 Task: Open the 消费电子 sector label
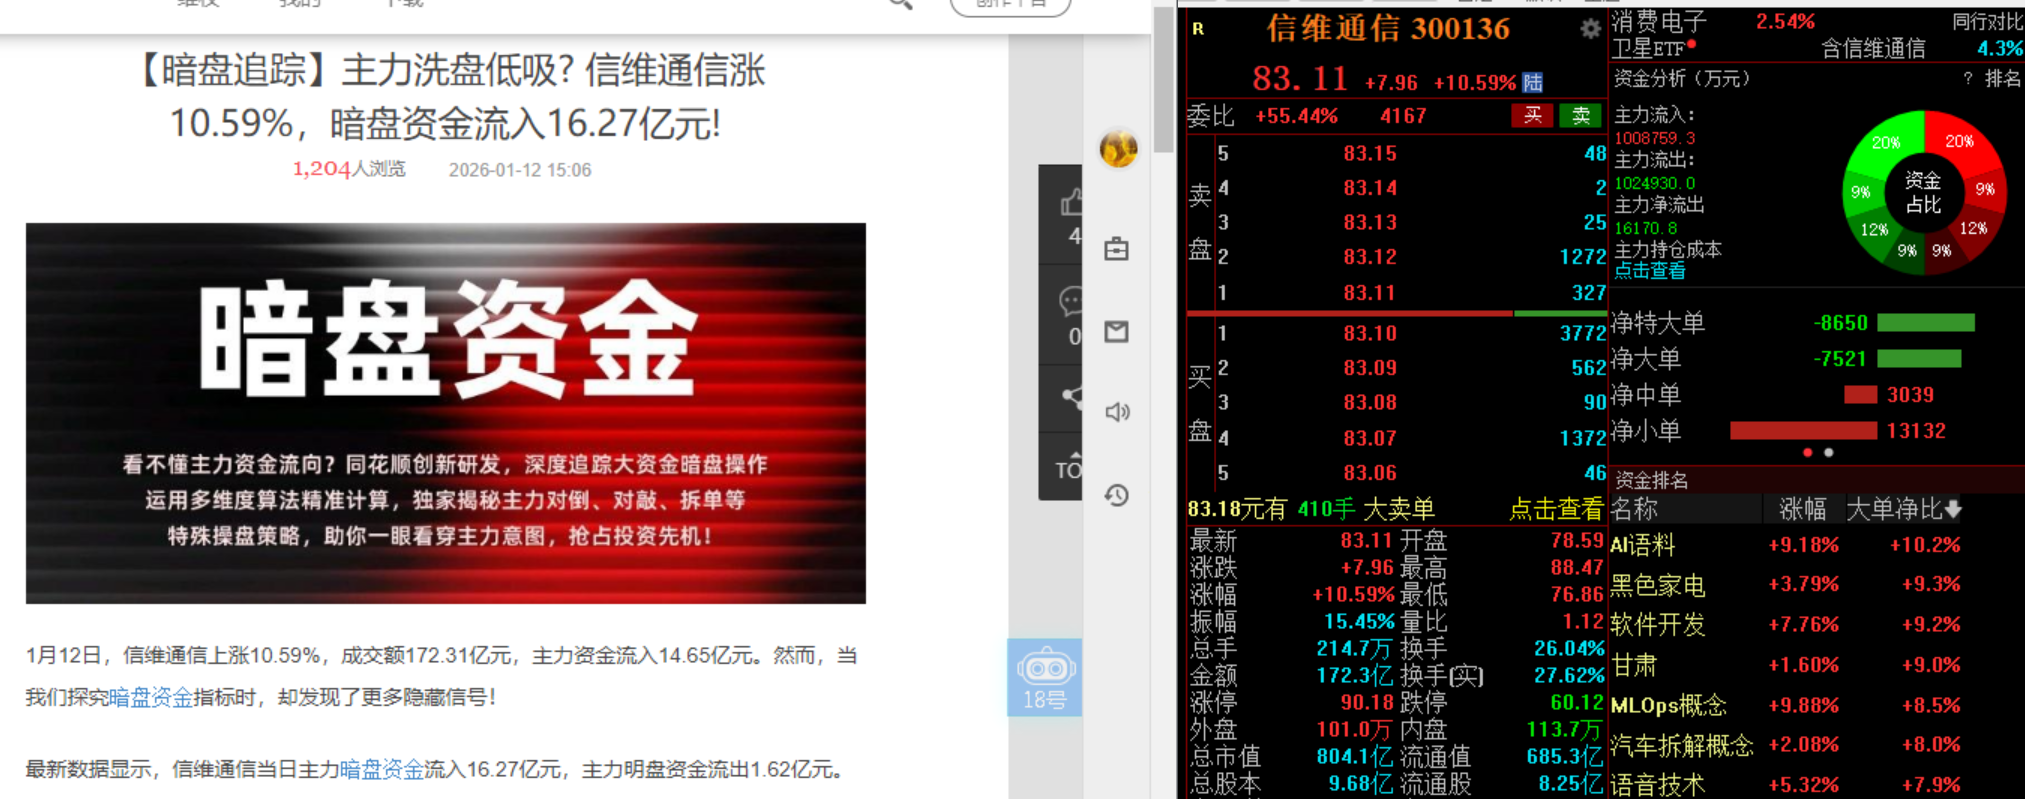coord(1660,21)
